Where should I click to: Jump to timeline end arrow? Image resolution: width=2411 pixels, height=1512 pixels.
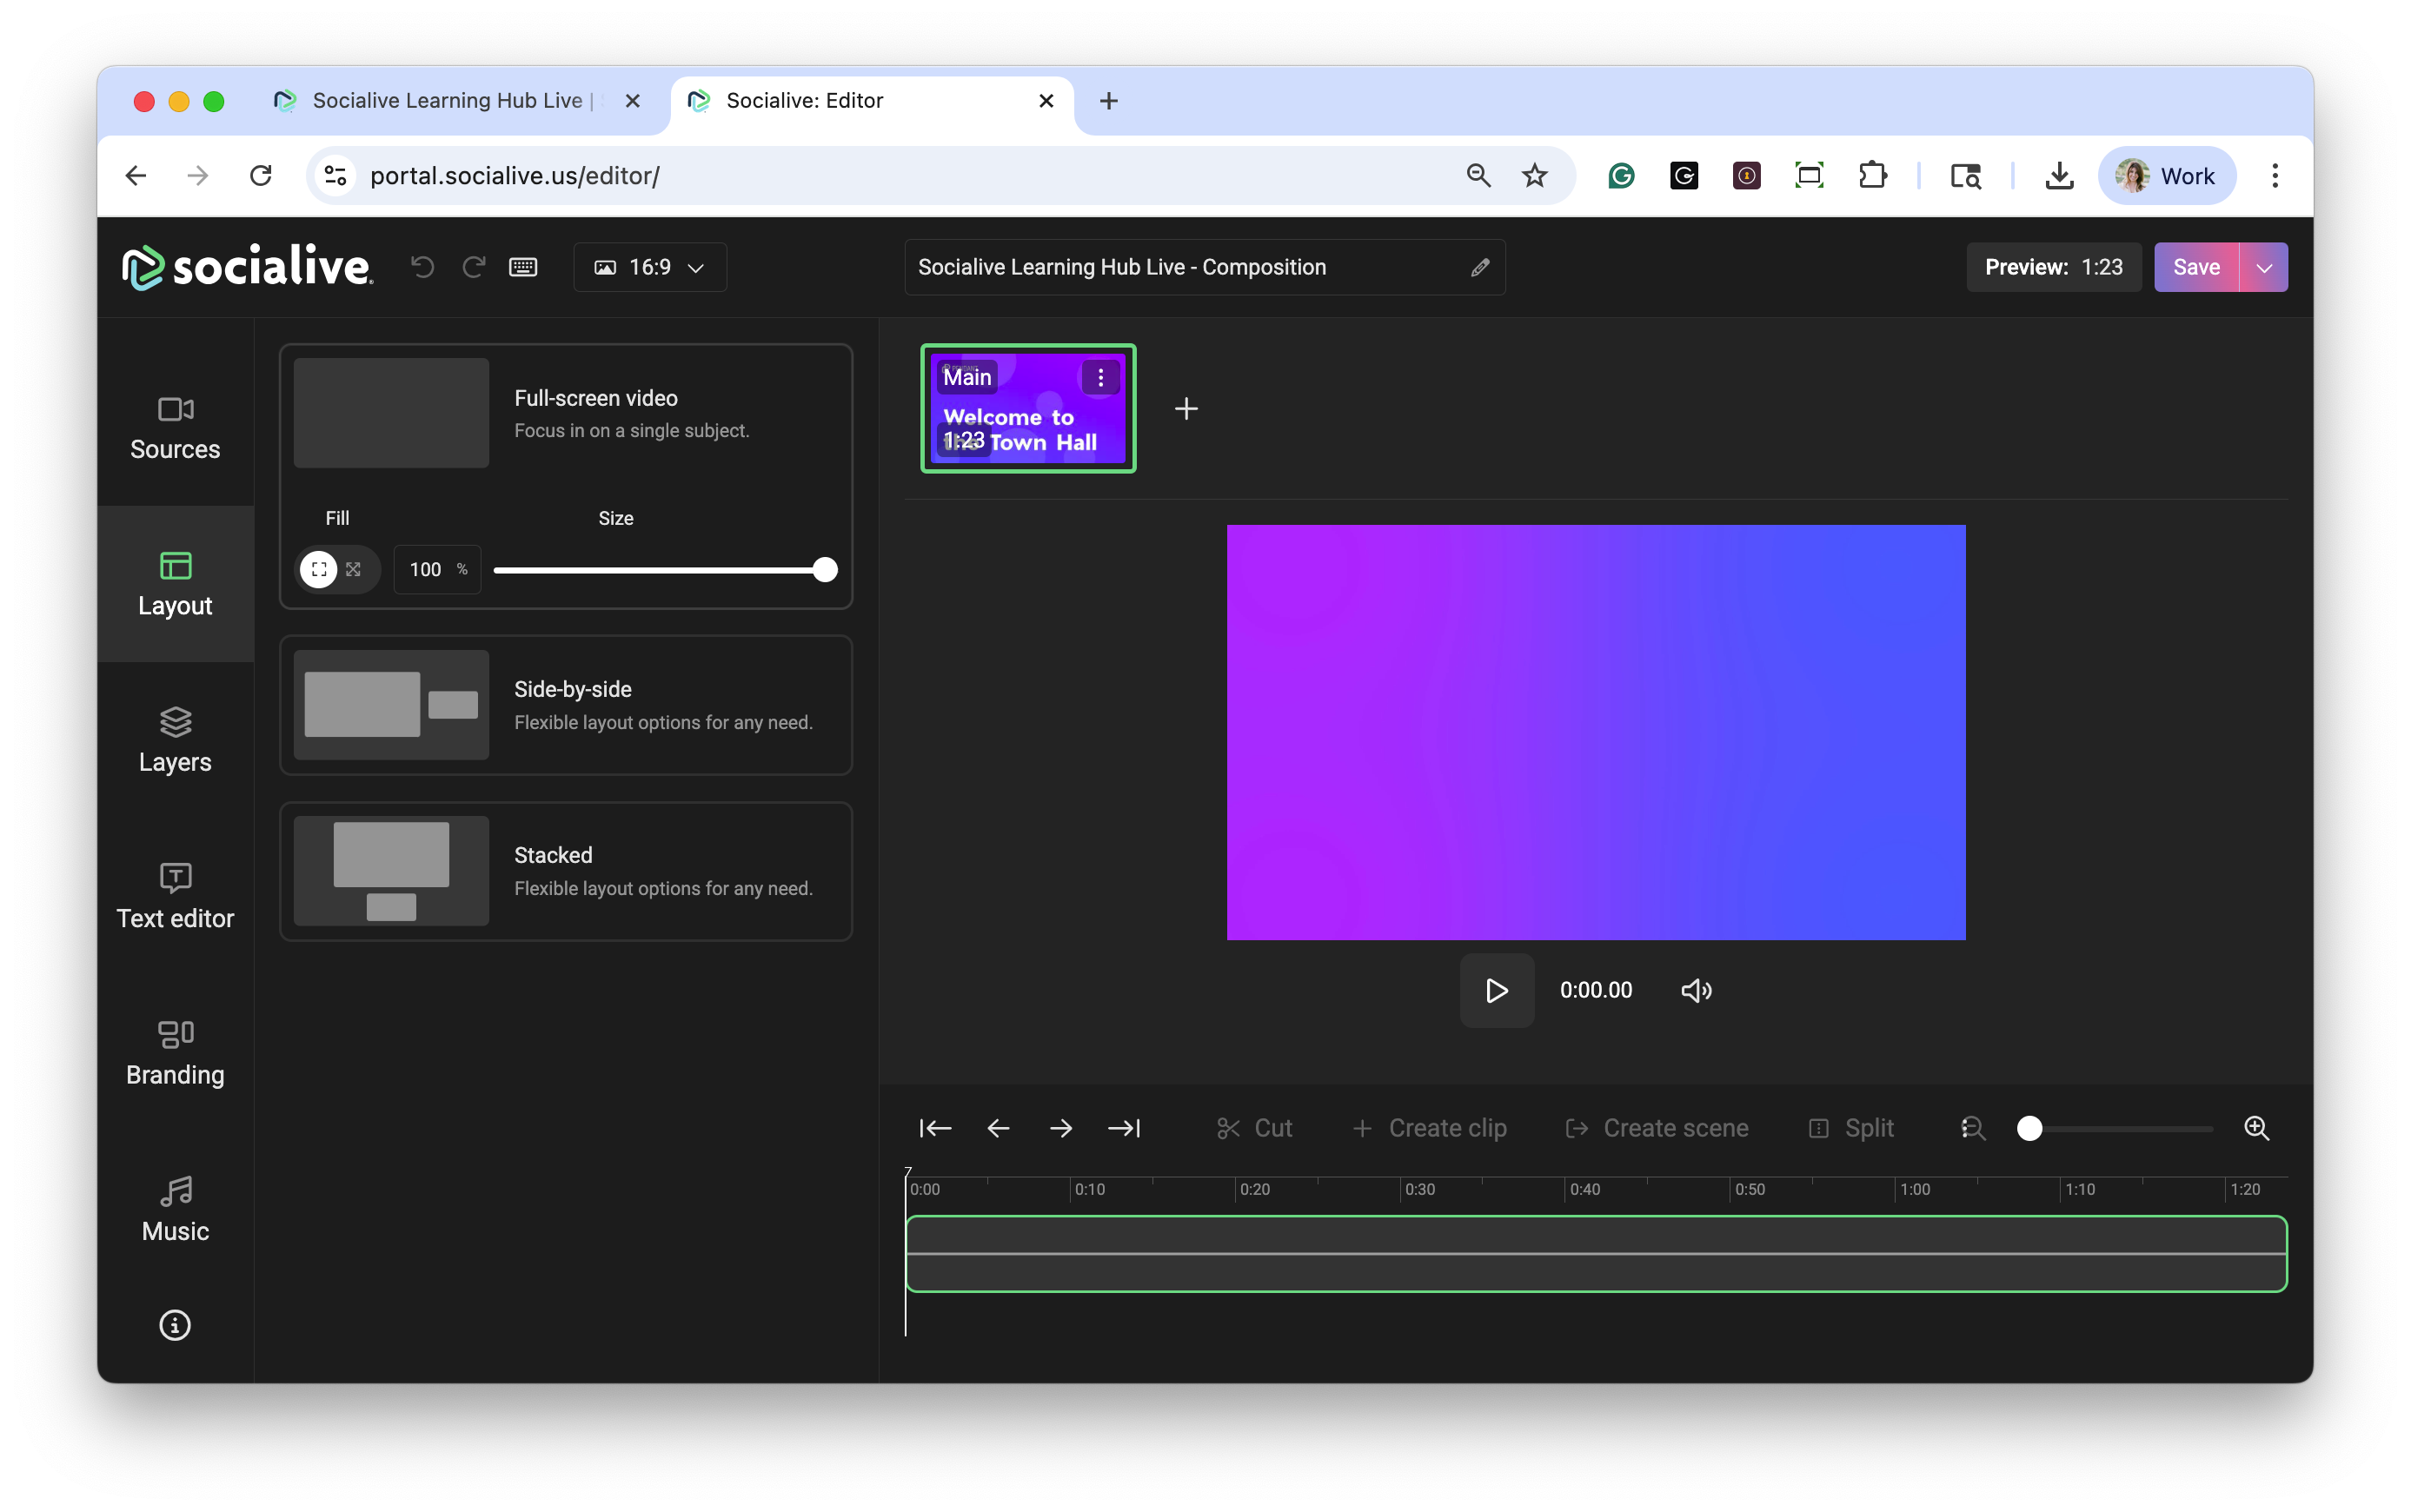tap(1124, 1128)
